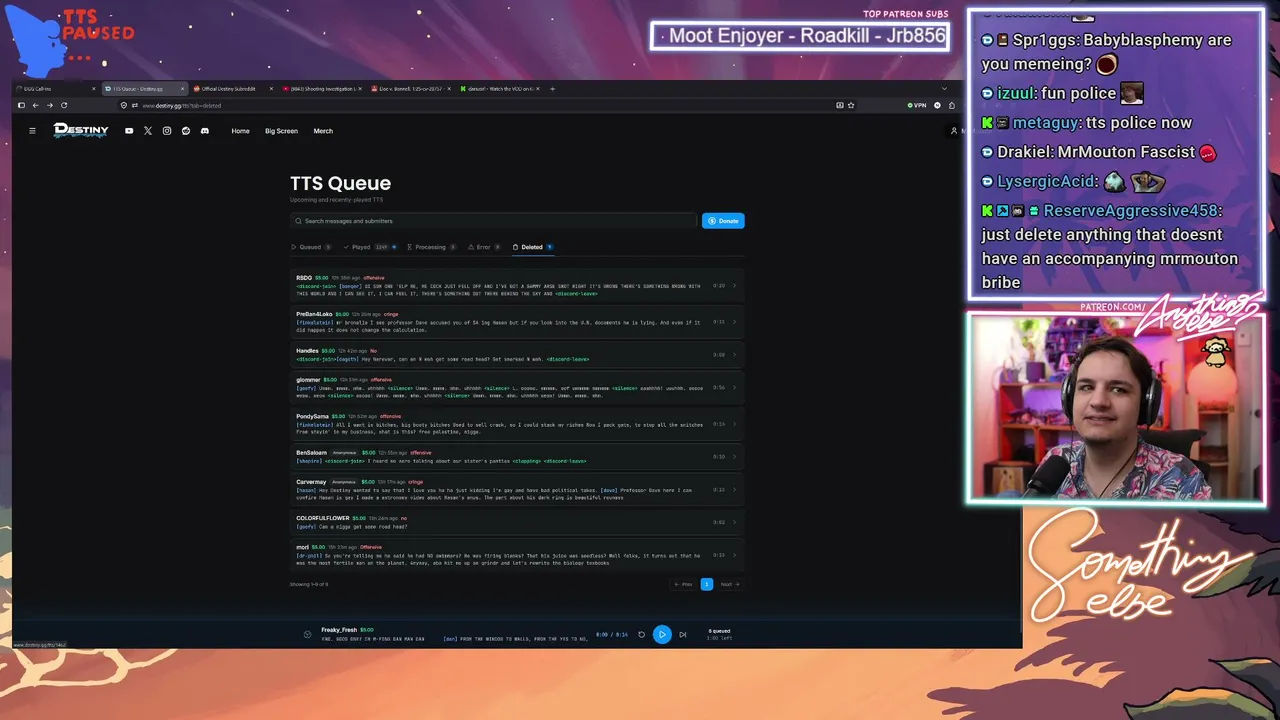Expand the PondySama message chevron
Screen dimensions: 1280x720
coord(734,424)
